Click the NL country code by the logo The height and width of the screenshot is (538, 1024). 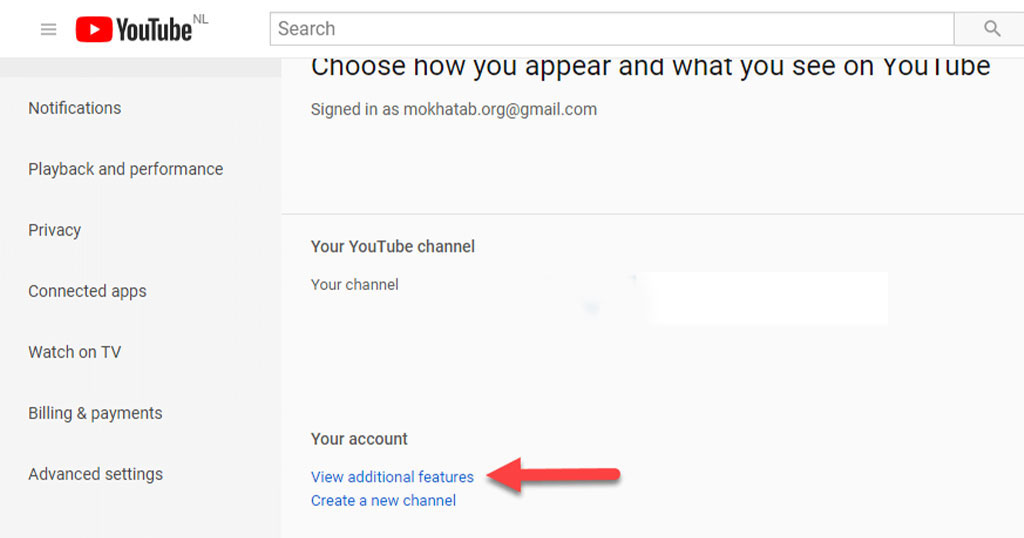click(x=200, y=20)
